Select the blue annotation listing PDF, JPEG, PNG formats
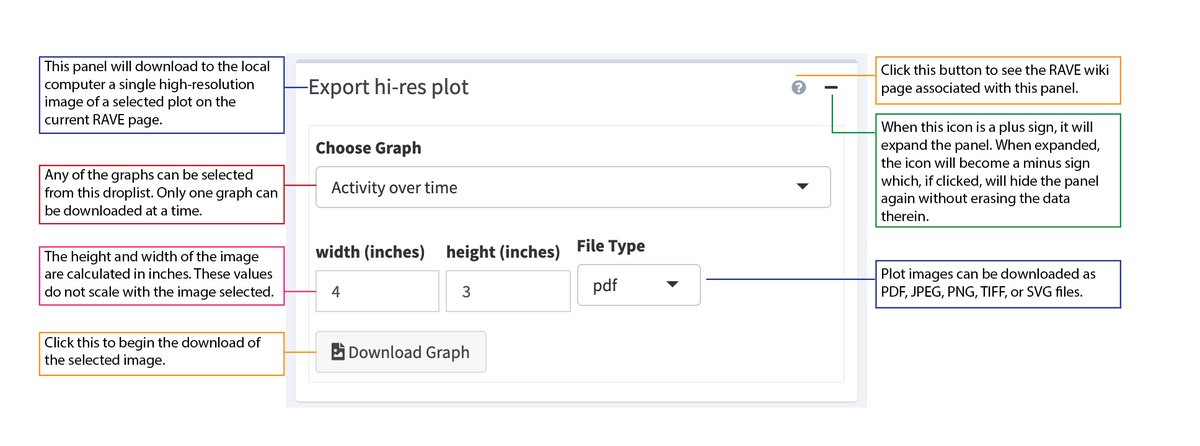This screenshot has width=1200, height=446. tap(998, 284)
